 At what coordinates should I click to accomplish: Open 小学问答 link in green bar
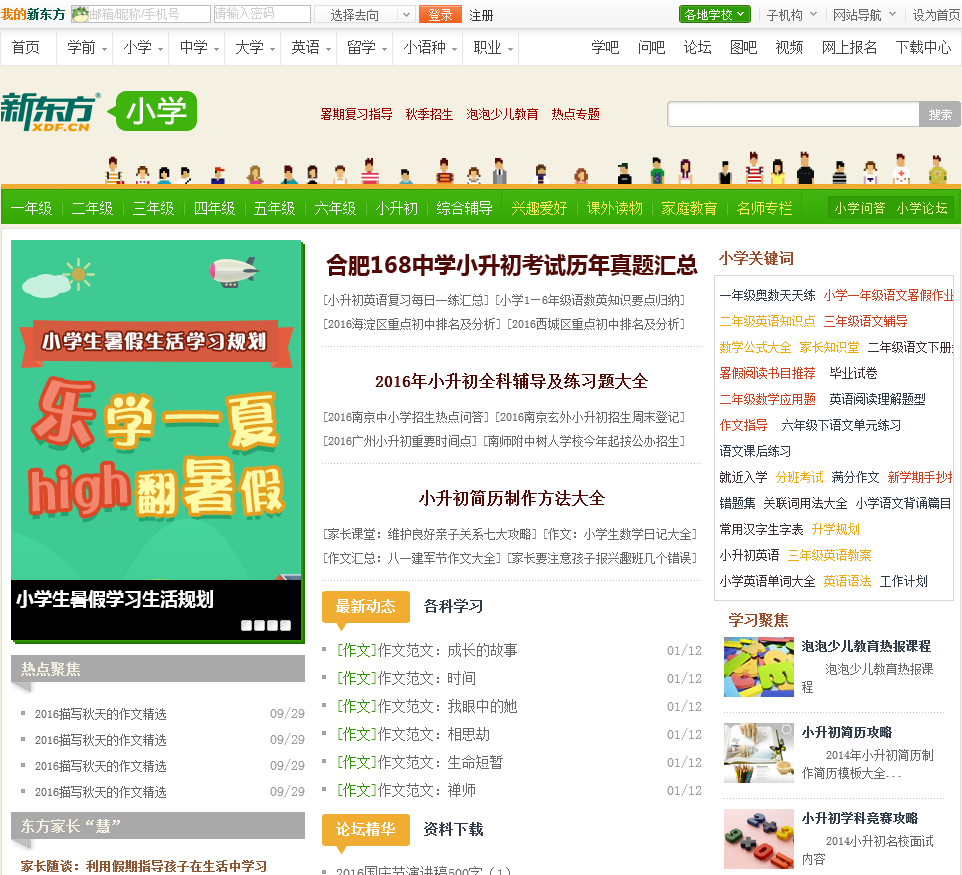click(x=860, y=208)
